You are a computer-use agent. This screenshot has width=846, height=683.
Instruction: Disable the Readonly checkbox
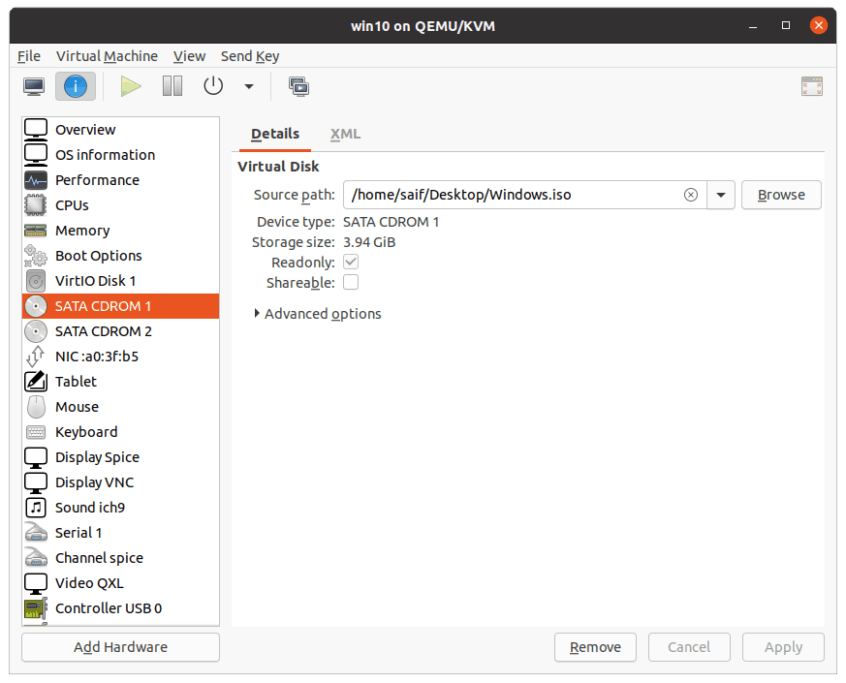pos(350,262)
